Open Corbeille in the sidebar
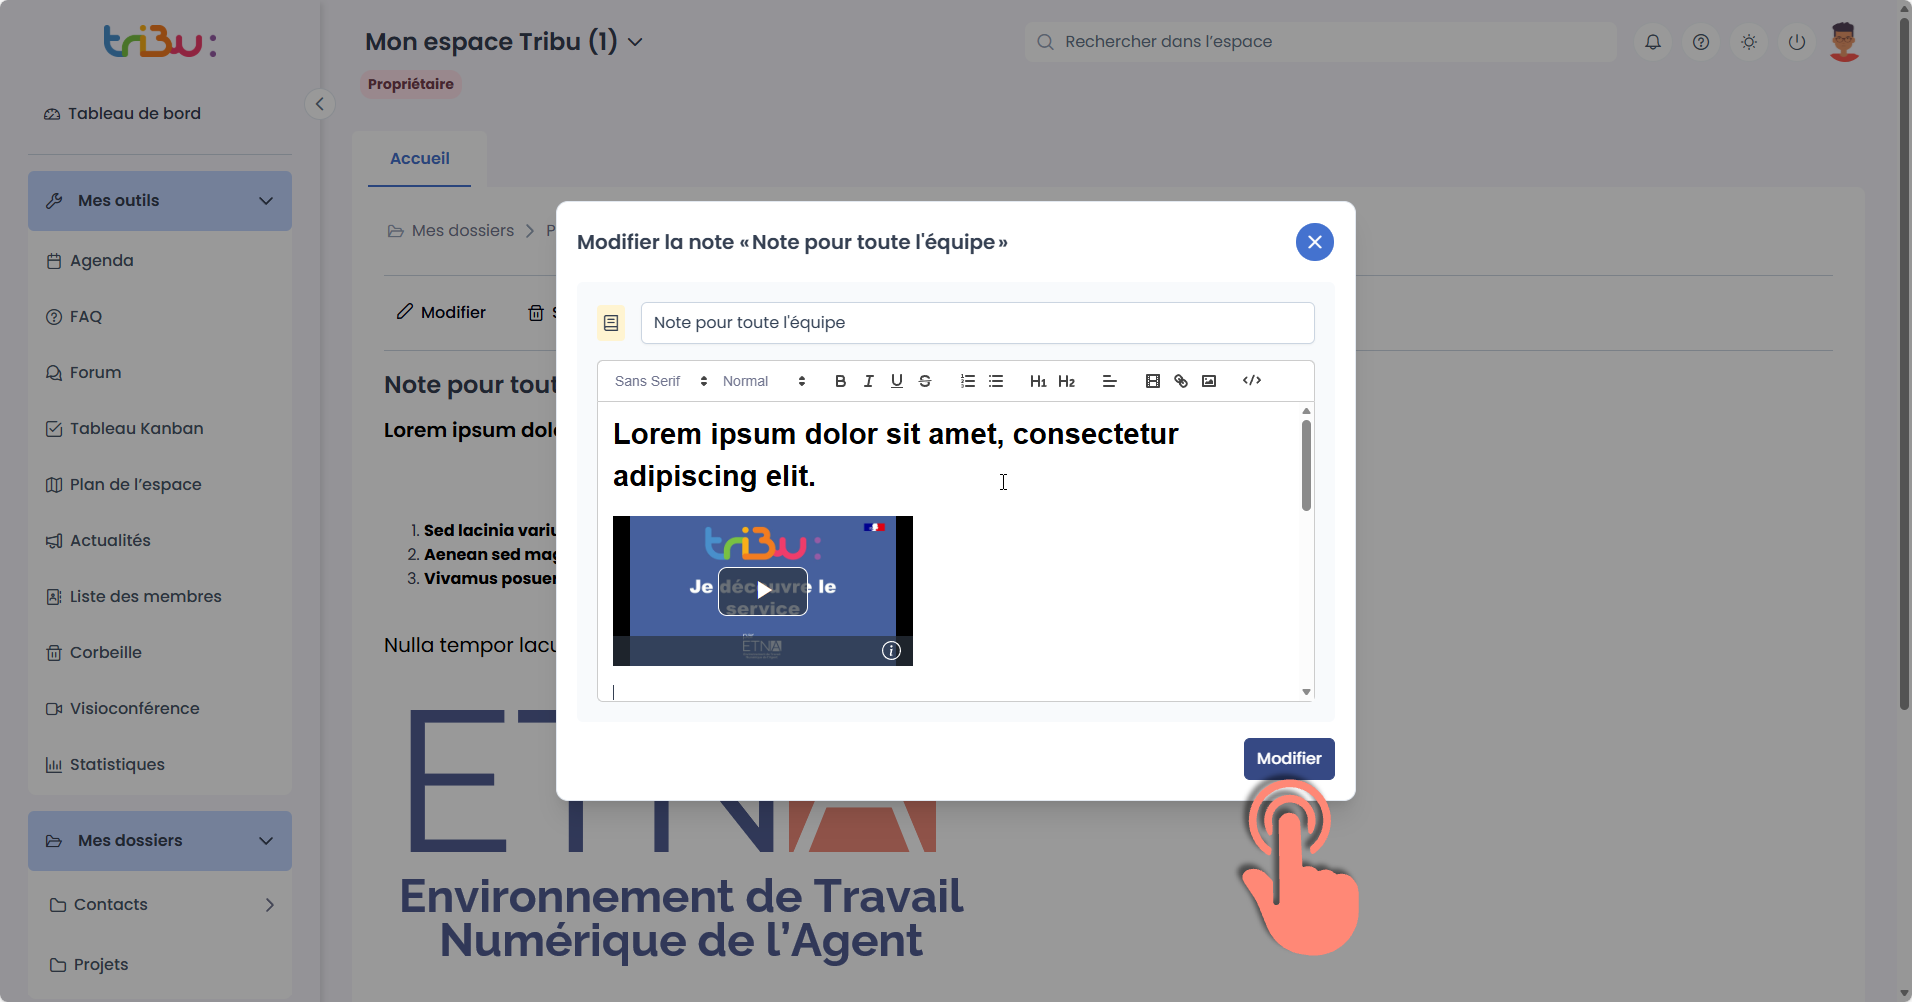The height and width of the screenshot is (1002, 1912). click(x=94, y=653)
